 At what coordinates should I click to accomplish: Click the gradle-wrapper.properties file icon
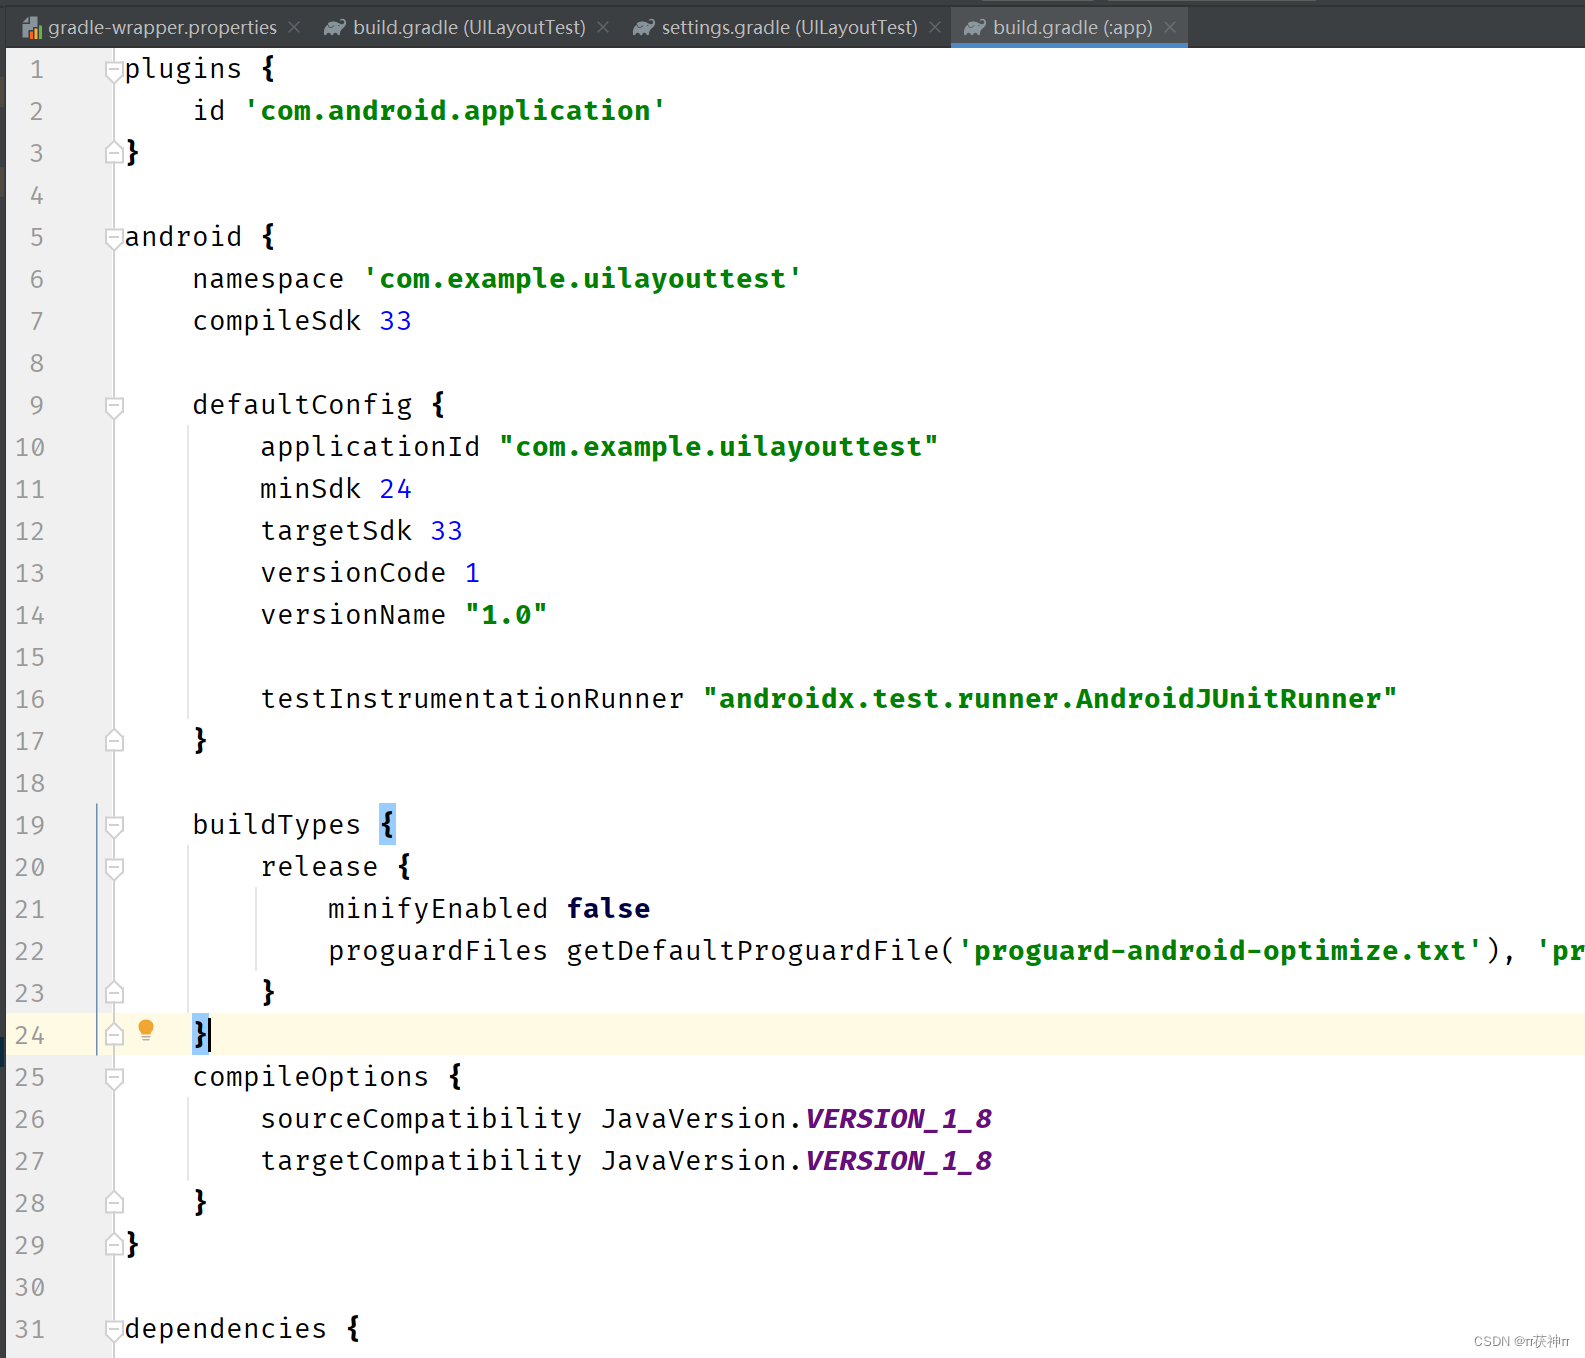[32, 28]
